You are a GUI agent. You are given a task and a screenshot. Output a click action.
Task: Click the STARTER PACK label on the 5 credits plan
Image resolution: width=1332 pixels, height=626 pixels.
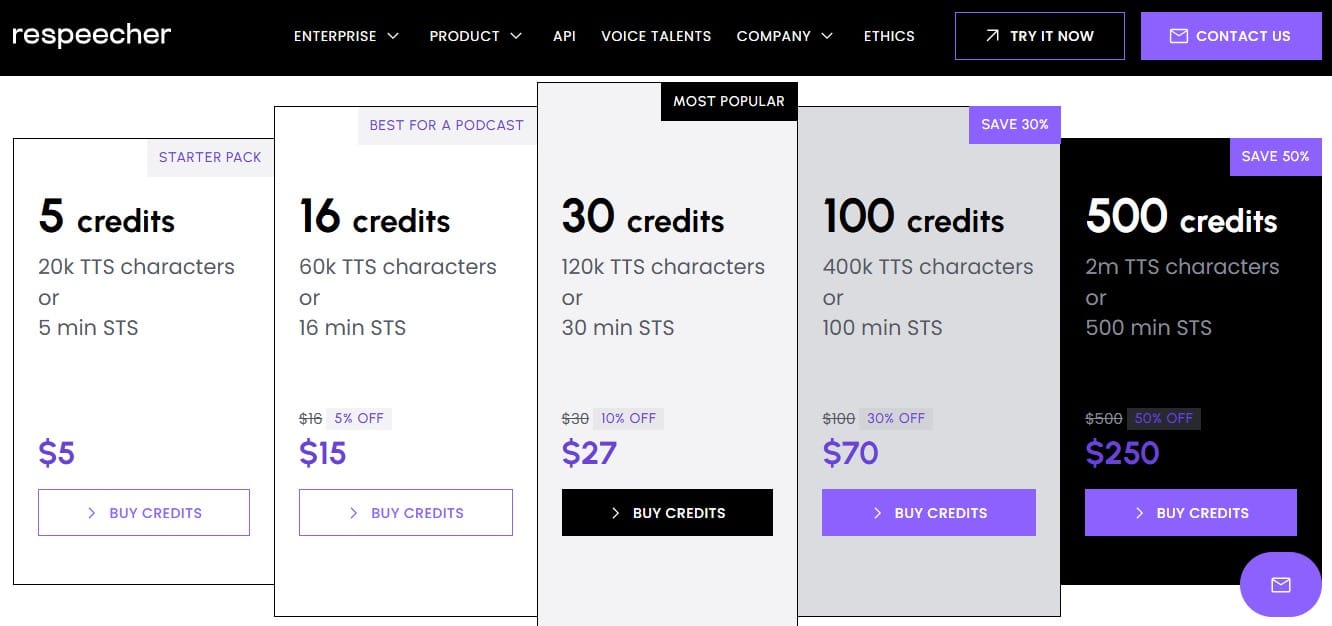coord(210,157)
